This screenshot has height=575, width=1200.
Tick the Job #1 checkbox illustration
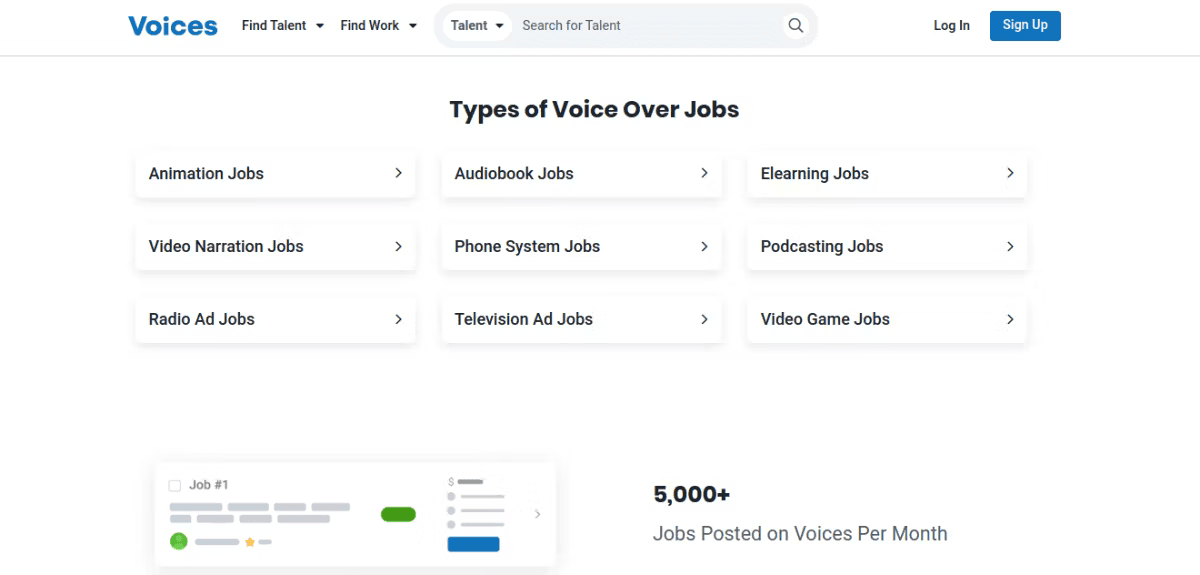(x=175, y=485)
